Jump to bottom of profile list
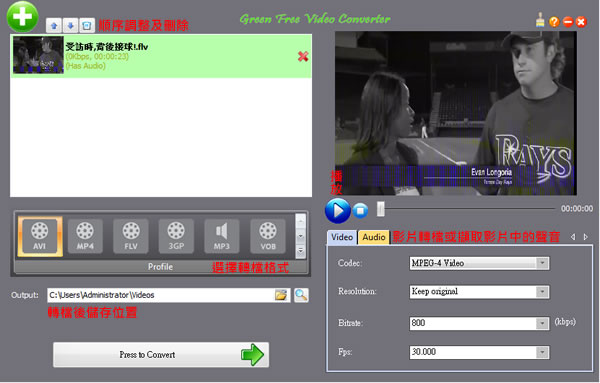Viewport: 600px width, 383px height. (301, 251)
